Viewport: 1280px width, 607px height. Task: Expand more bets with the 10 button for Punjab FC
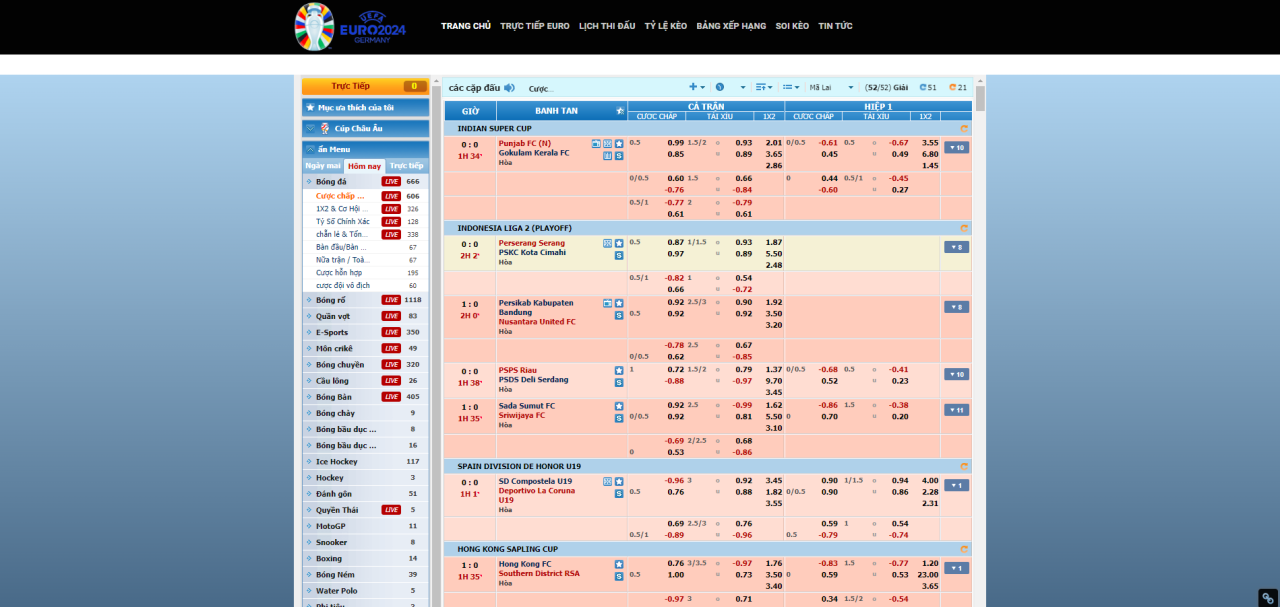tap(956, 148)
